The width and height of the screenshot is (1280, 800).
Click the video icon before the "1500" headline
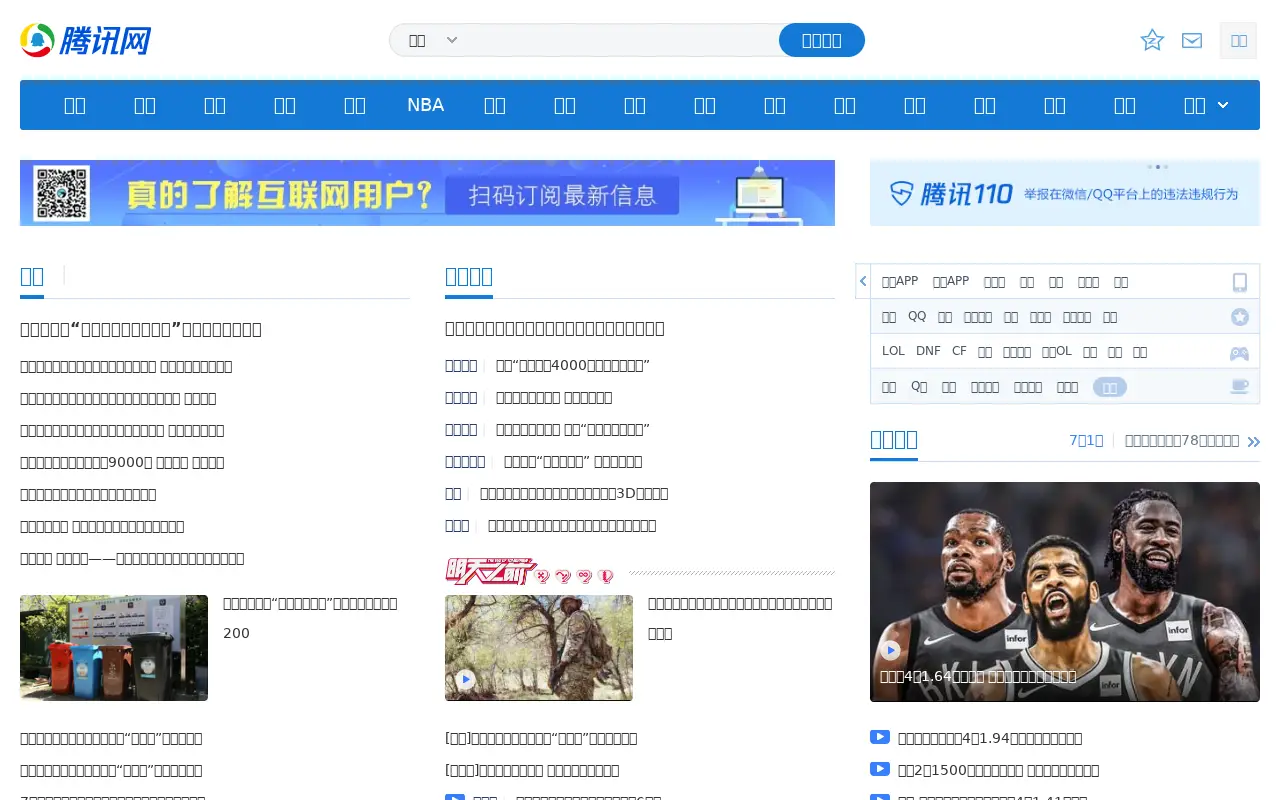(880, 769)
